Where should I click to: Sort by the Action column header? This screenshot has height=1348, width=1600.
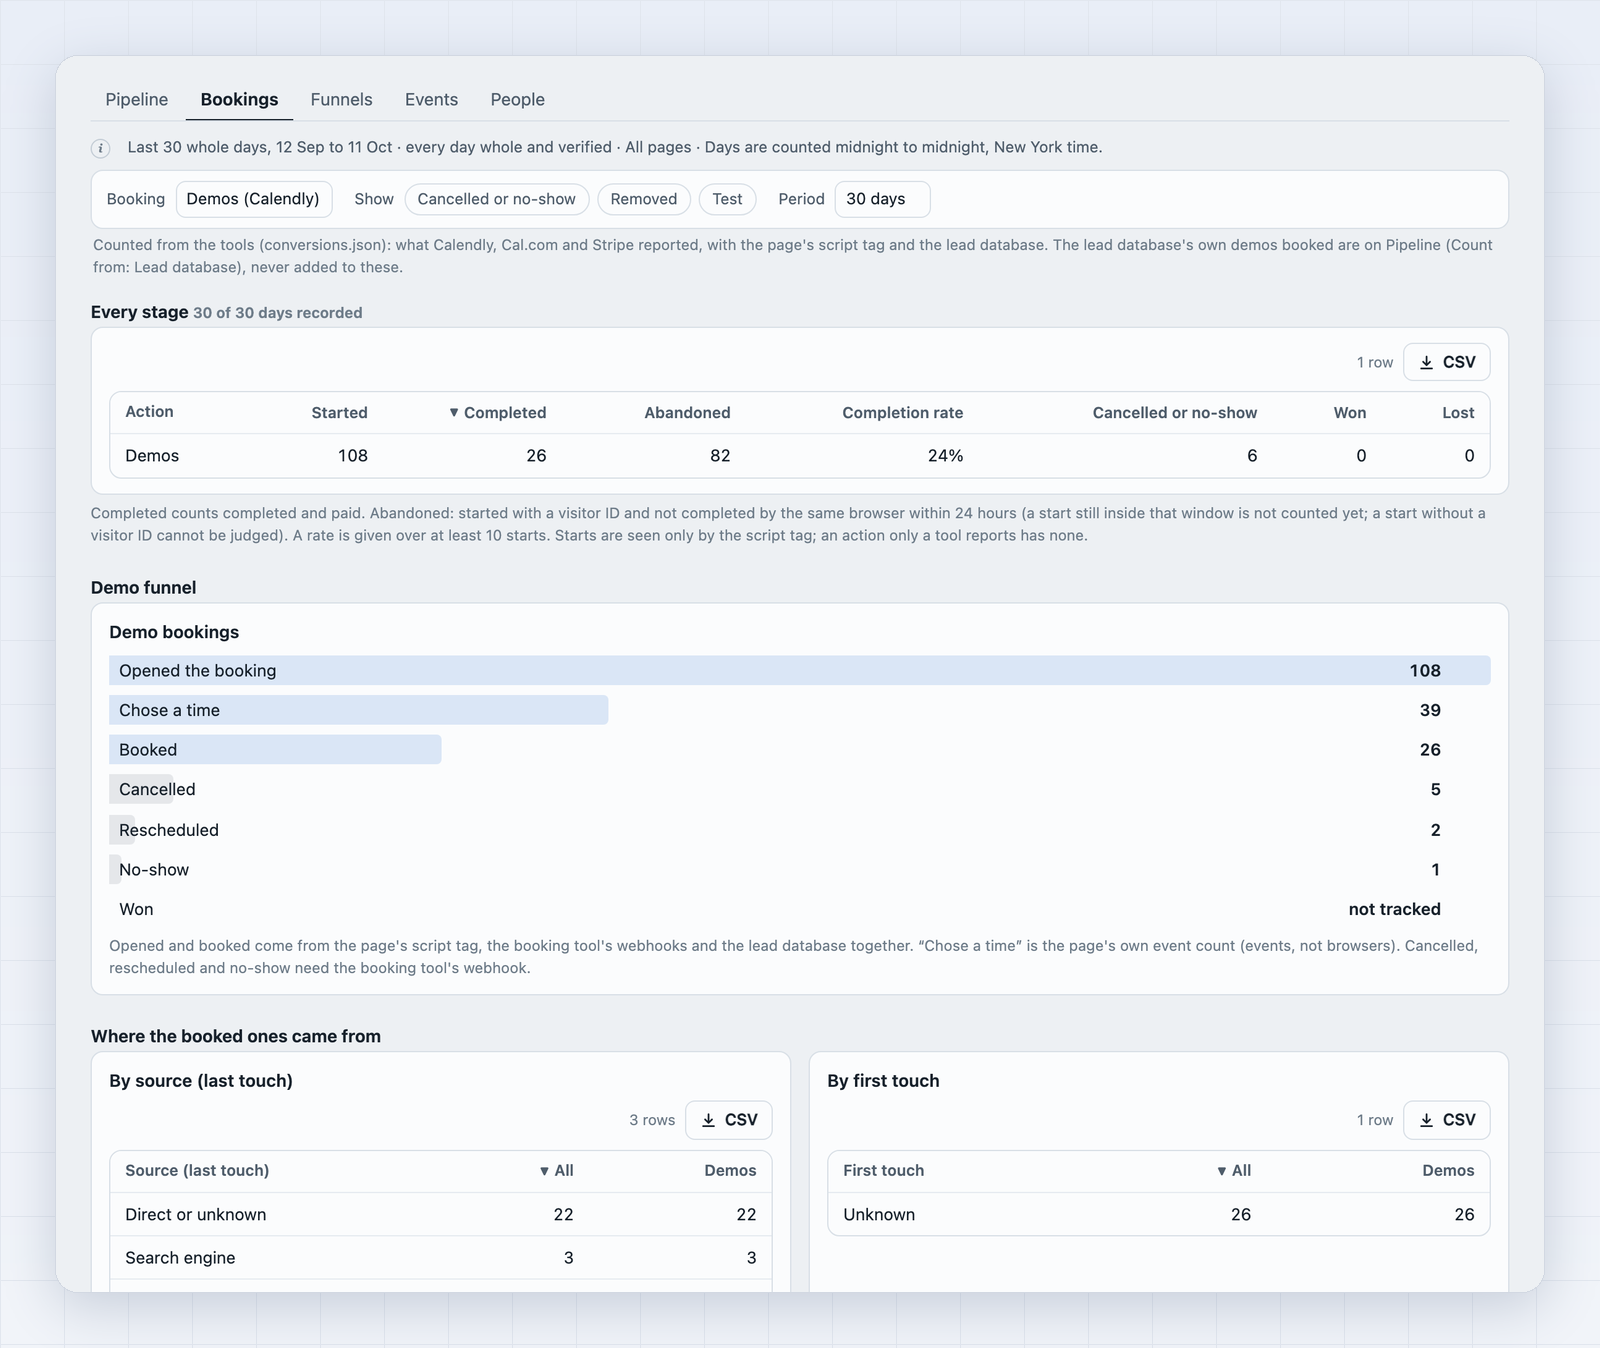point(149,412)
